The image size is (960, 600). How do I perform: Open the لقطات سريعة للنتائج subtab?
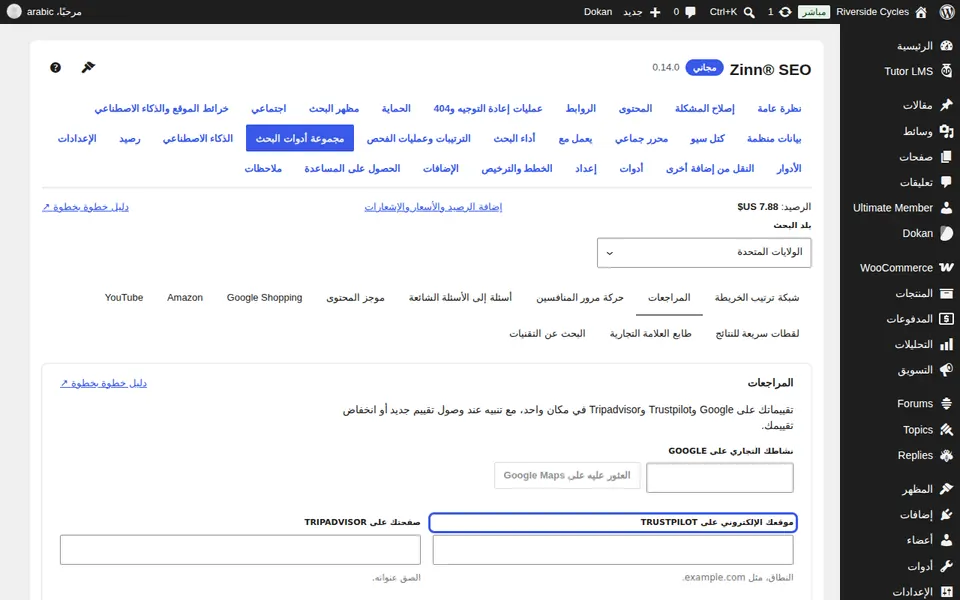pyautogui.click(x=757, y=334)
